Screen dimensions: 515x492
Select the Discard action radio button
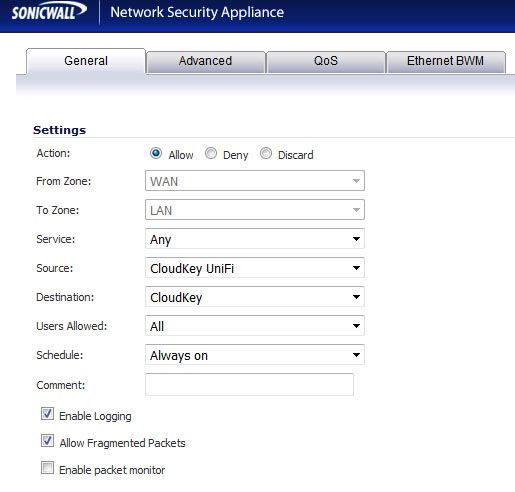point(266,154)
